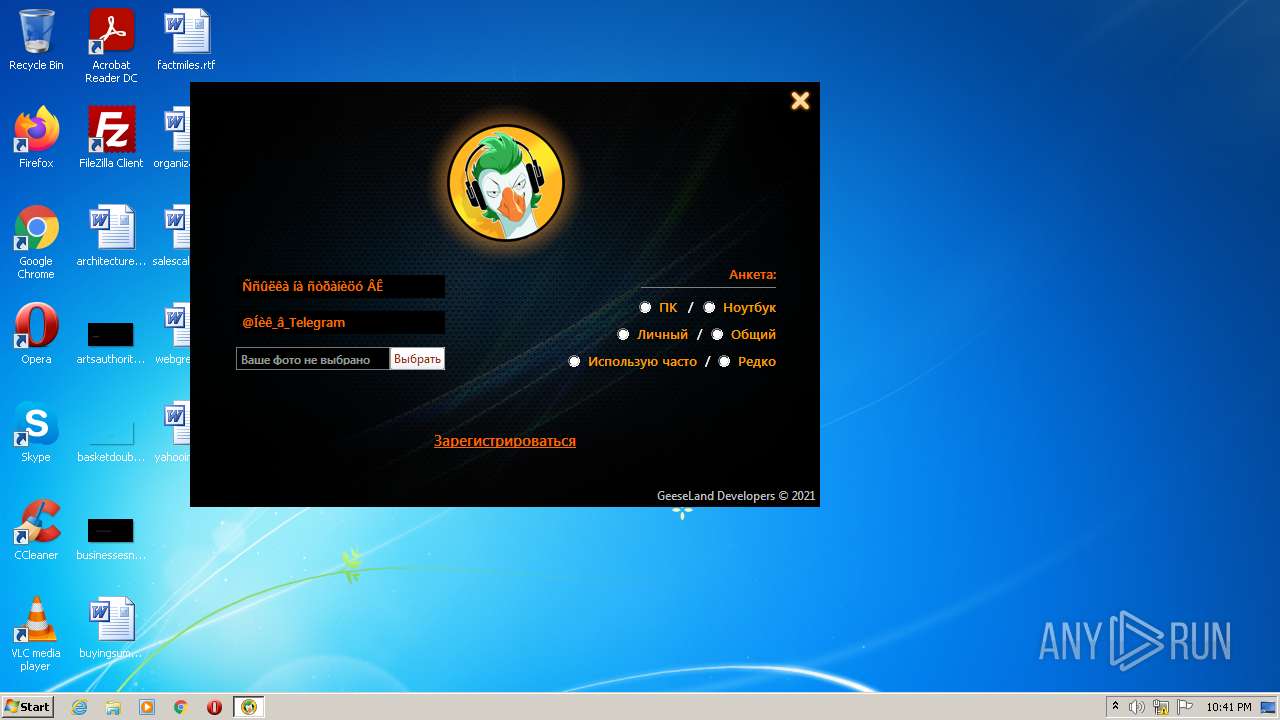
Task: Focus the Telegram nickname input field
Action: [340, 323]
